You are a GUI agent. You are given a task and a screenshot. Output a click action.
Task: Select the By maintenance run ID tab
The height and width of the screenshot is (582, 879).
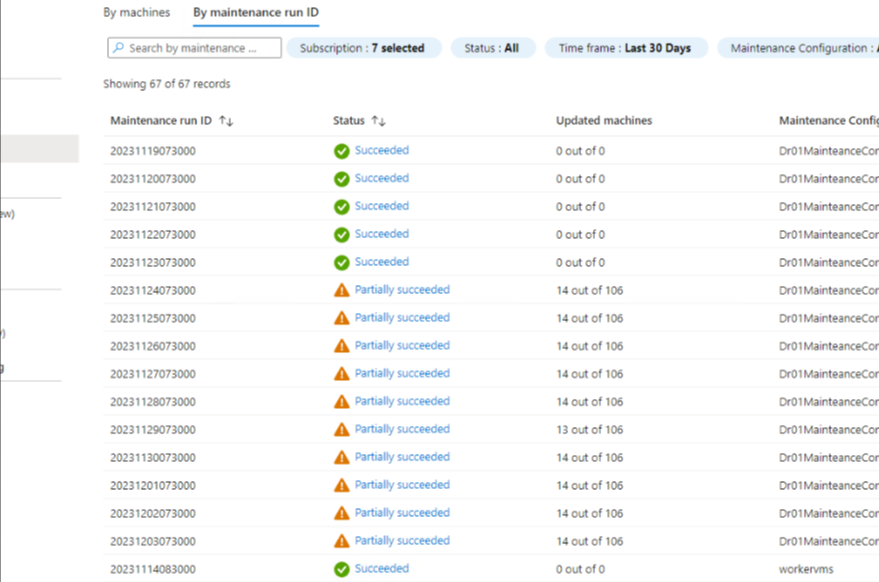tap(256, 12)
